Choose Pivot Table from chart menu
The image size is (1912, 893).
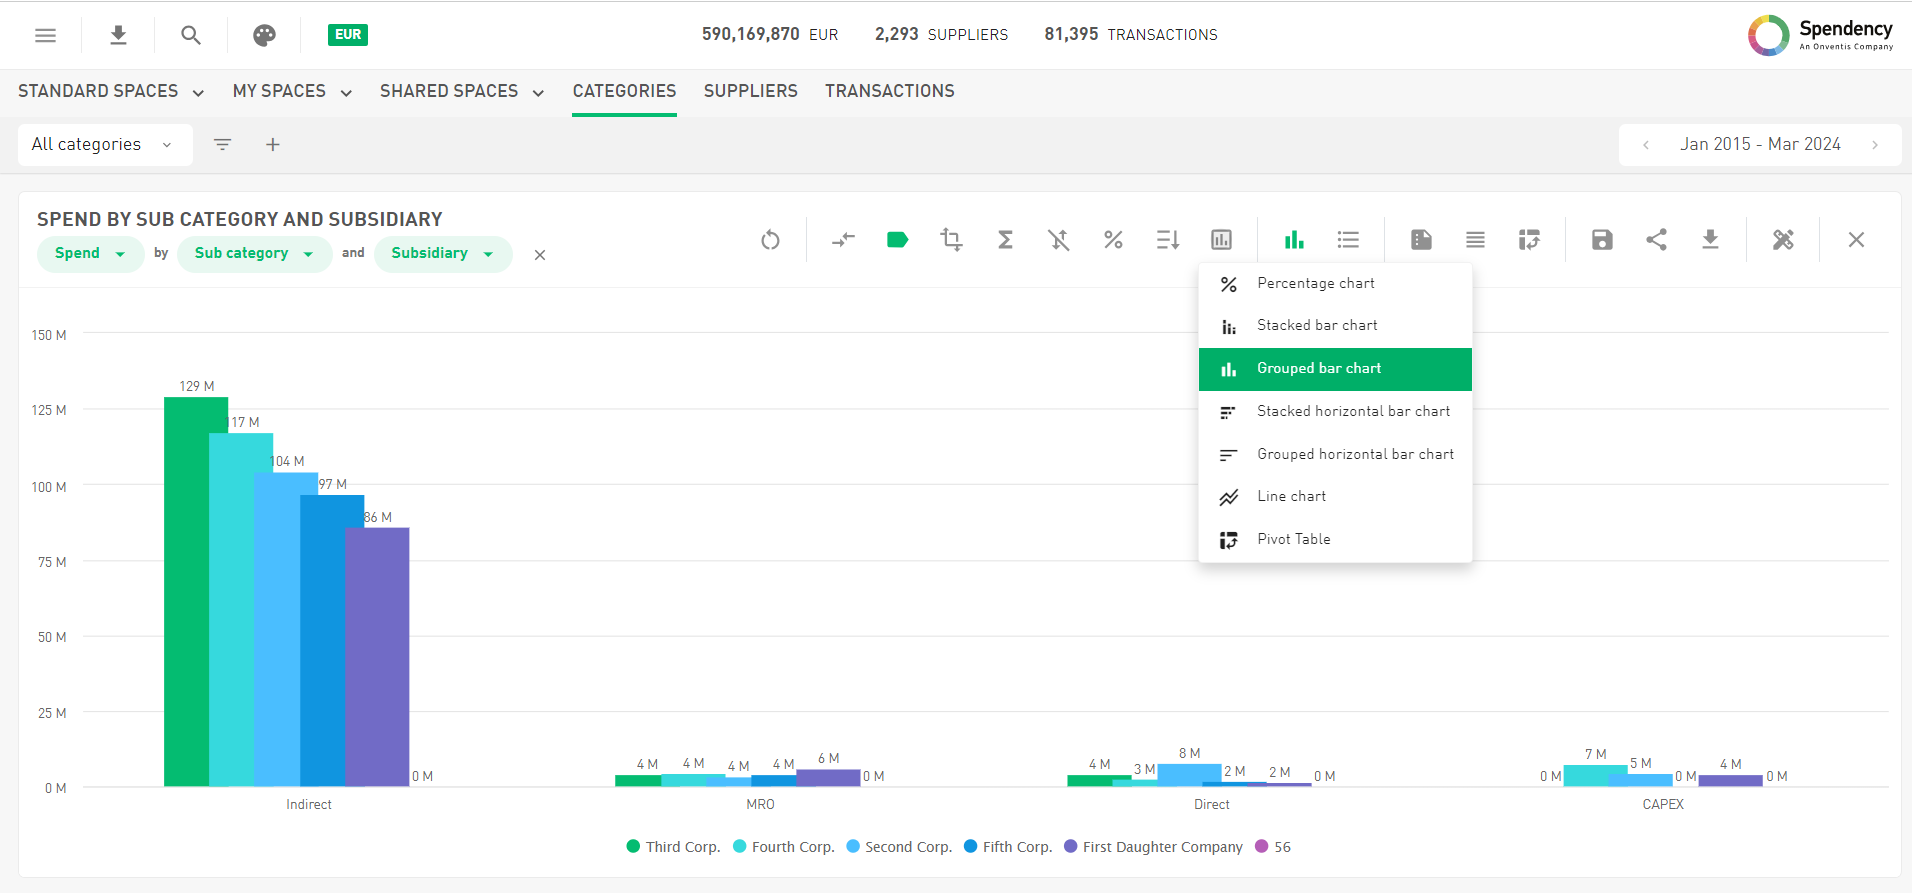(1293, 540)
